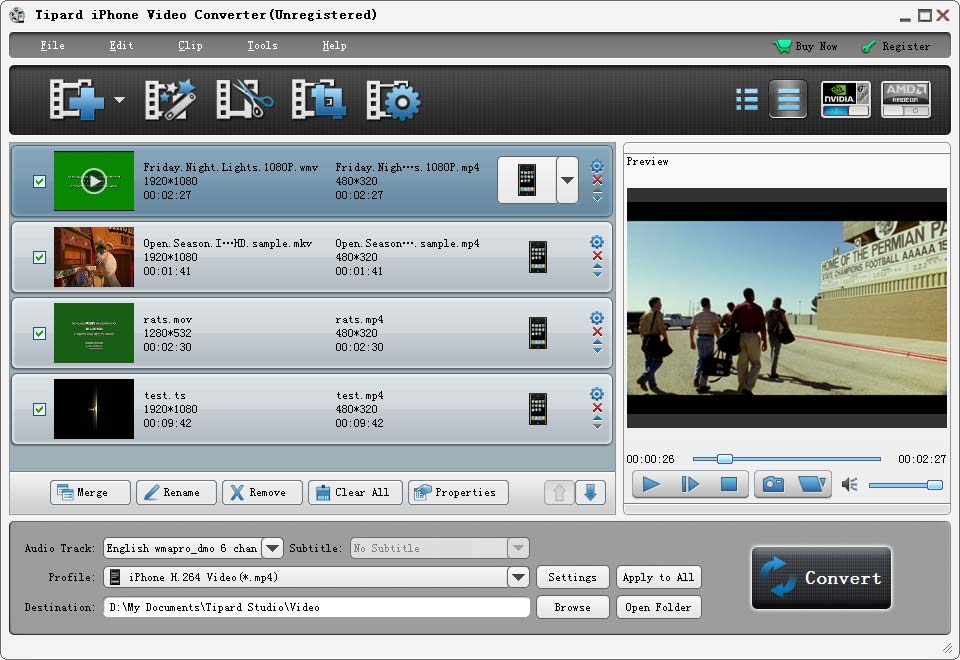Uncheck the Open.Season sample.mkv checkbox

[x=39, y=257]
